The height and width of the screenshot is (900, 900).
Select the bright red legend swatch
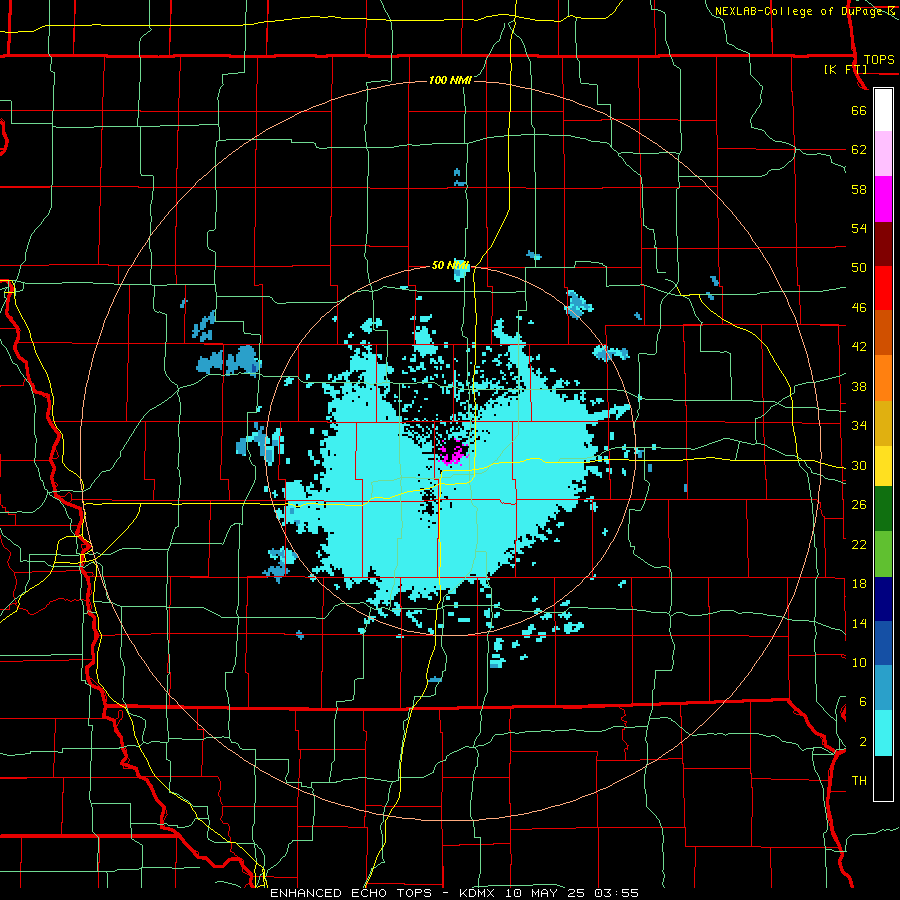[883, 288]
